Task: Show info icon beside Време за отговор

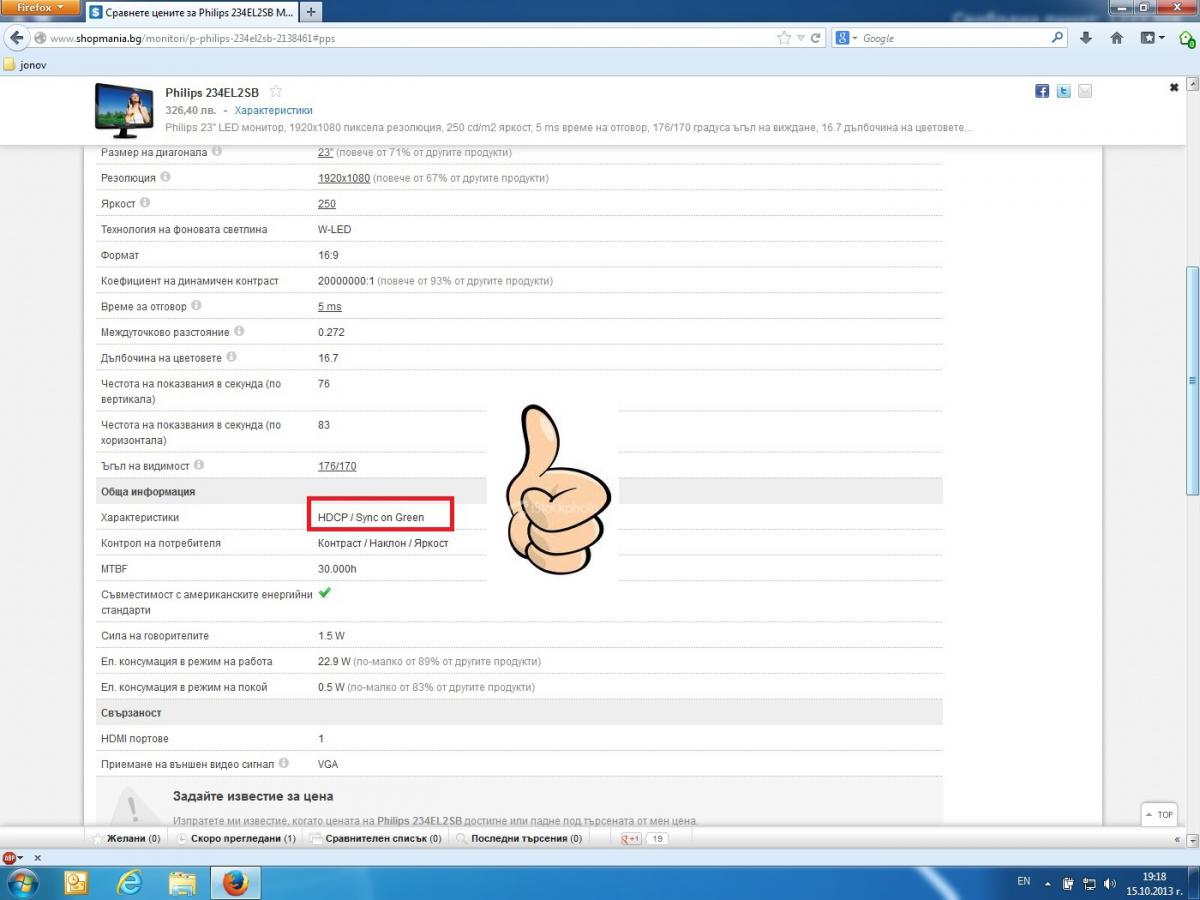Action: pos(196,306)
